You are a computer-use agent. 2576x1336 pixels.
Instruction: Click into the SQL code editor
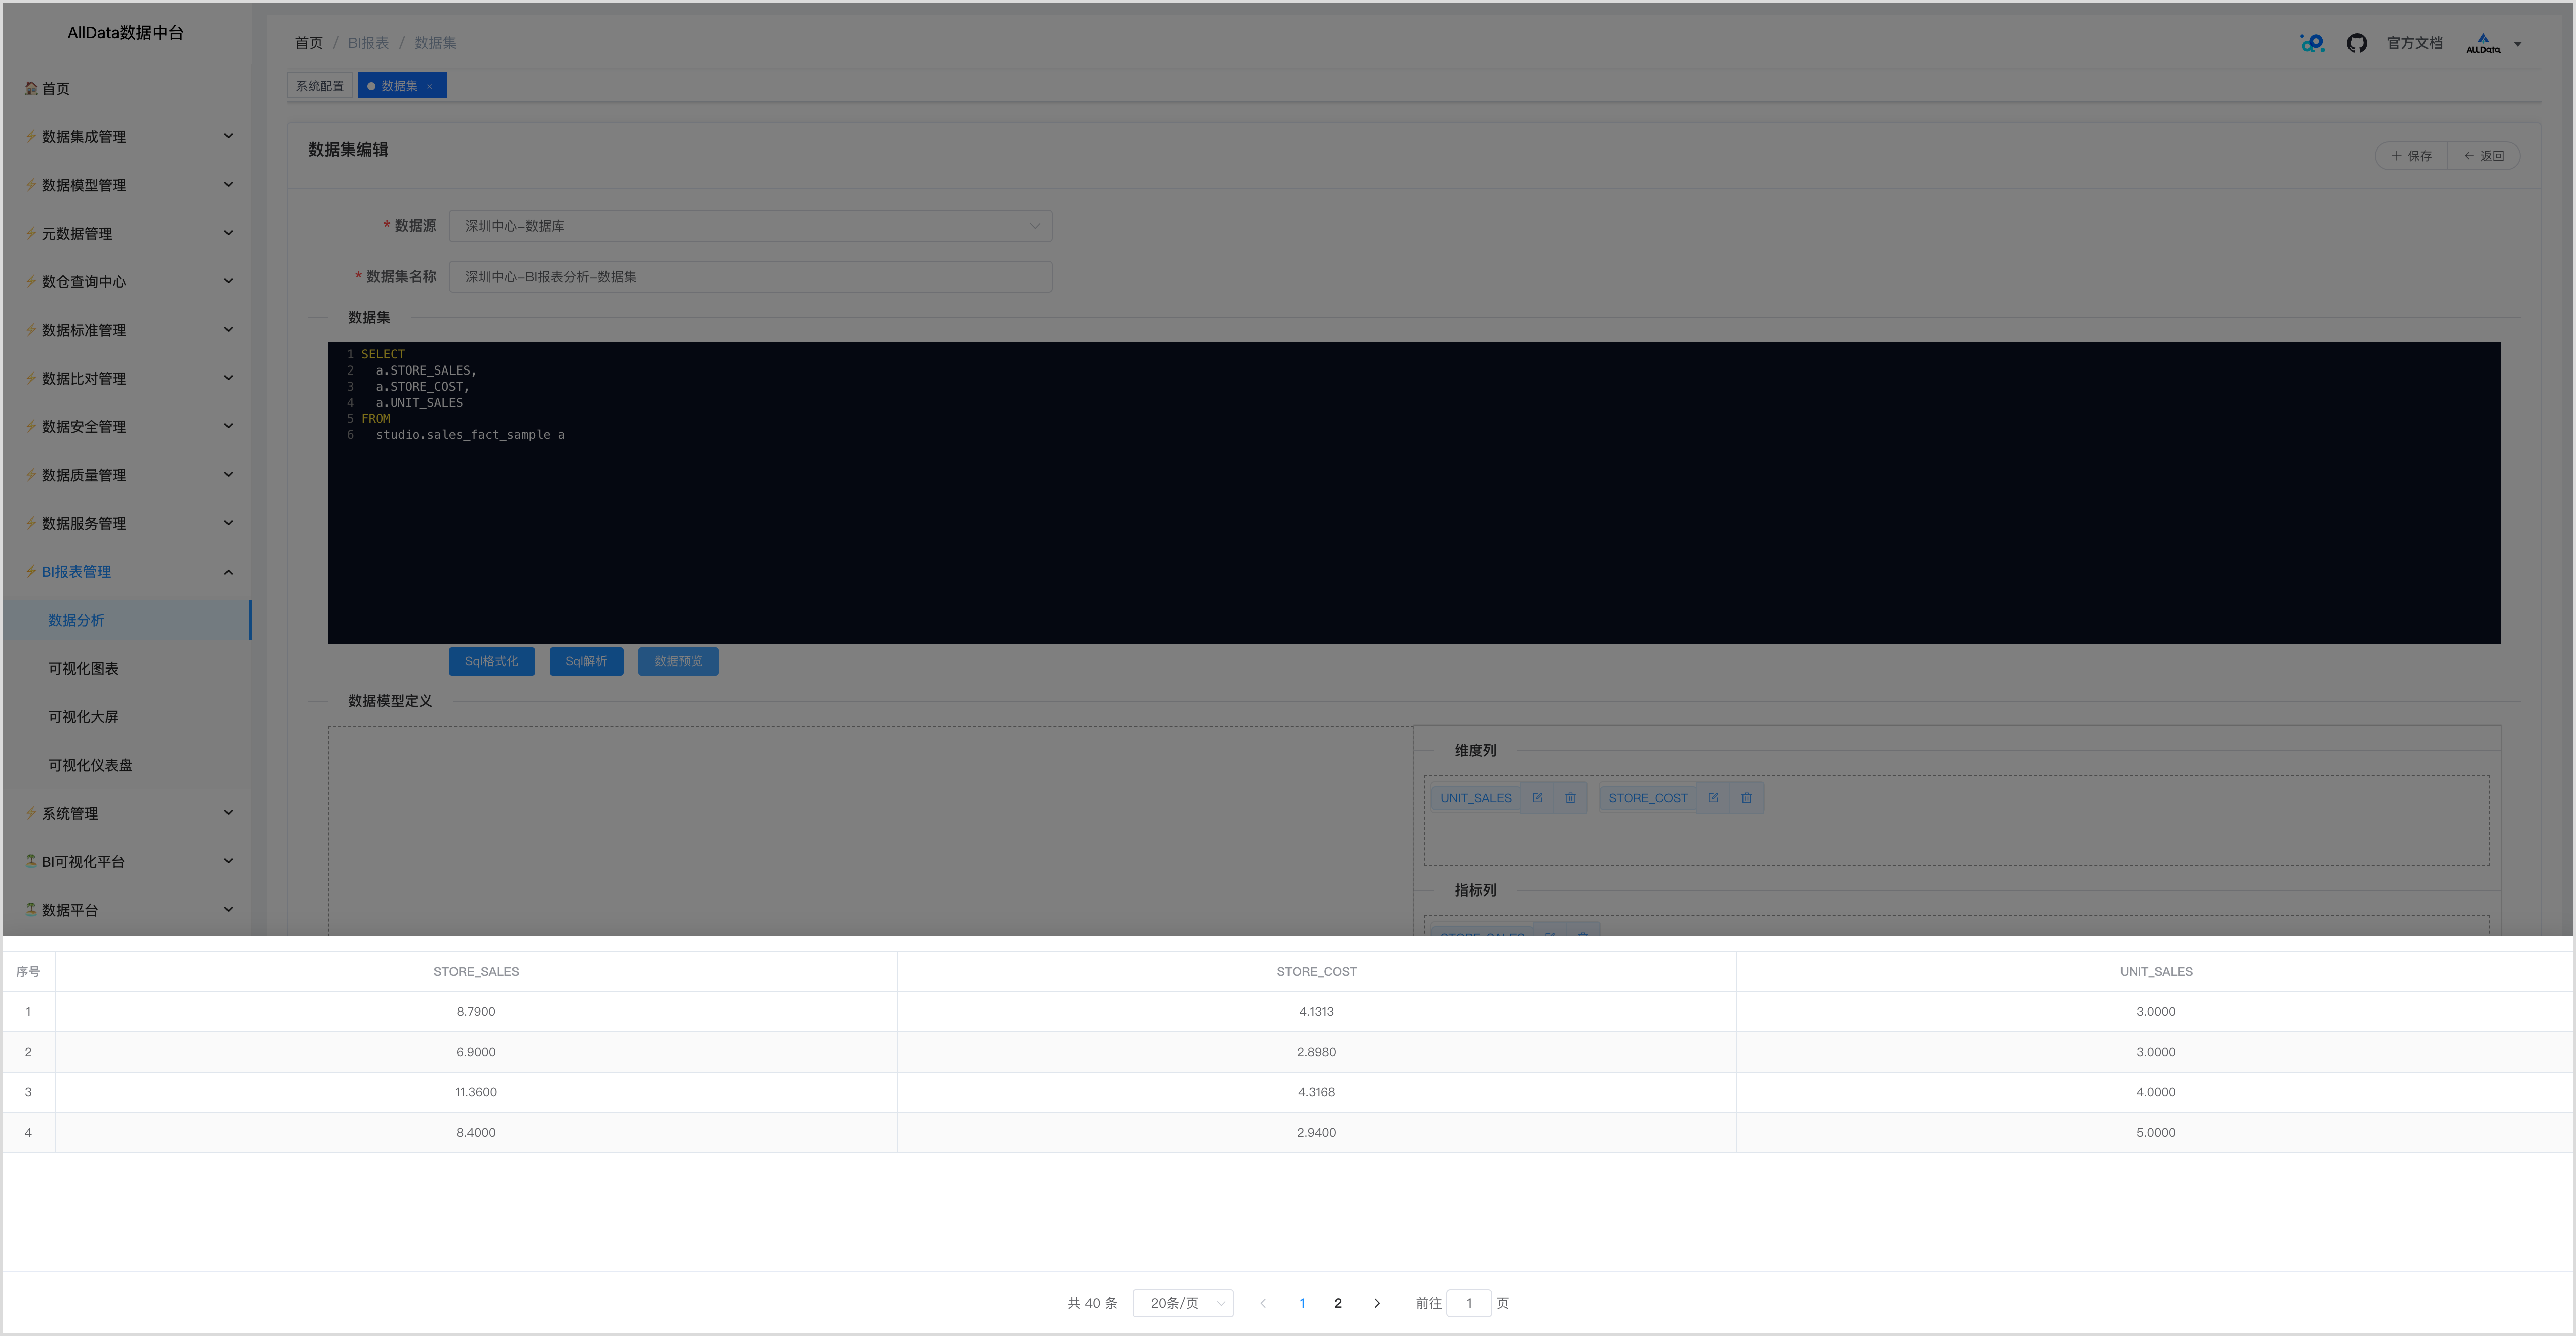click(1413, 493)
